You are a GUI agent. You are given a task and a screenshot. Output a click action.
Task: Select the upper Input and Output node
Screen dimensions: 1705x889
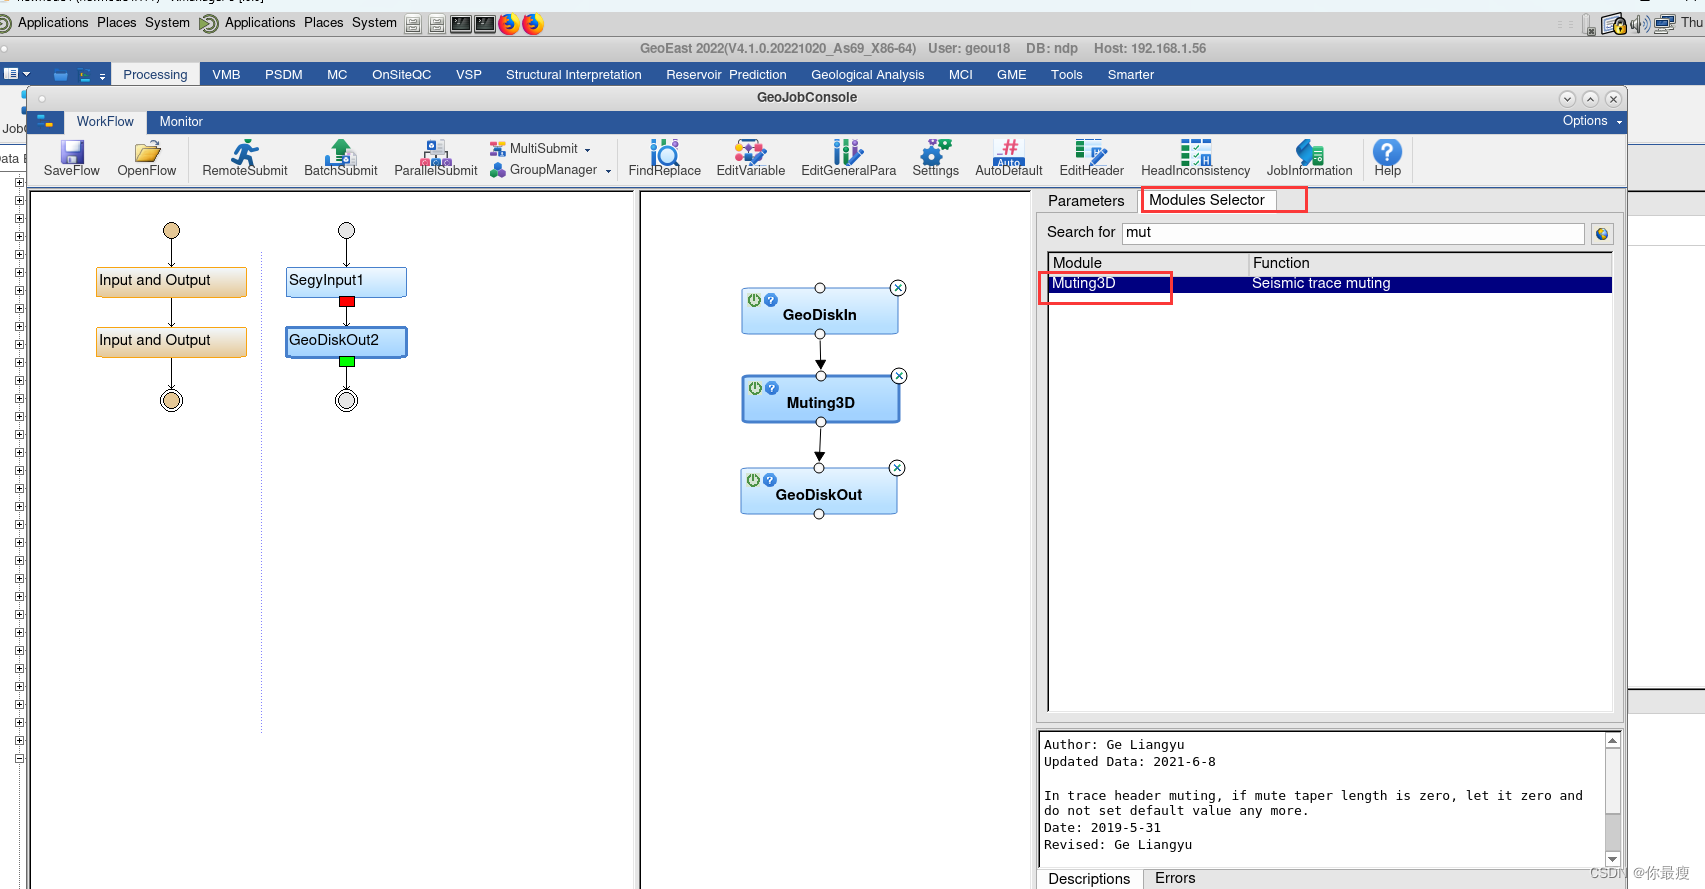(x=171, y=281)
